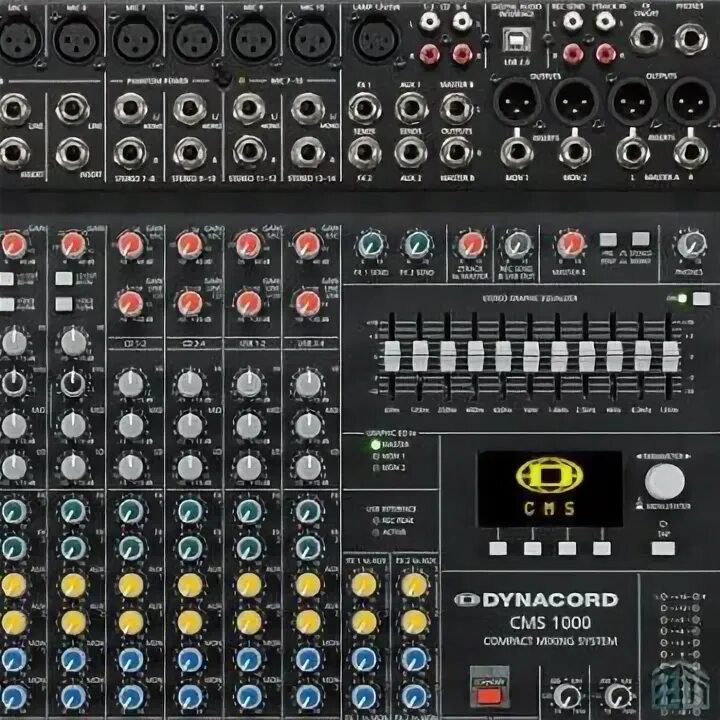Click the FX 2 to MON 2 blue knob
The height and width of the screenshot is (720, 720).
(x=414, y=697)
